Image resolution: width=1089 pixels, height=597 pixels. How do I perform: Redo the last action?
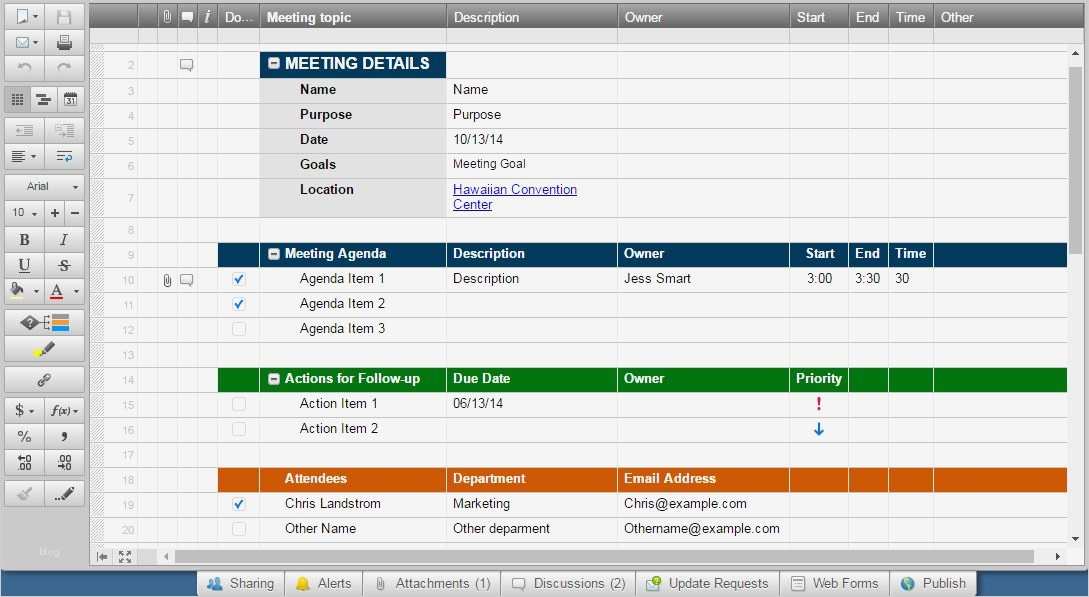pos(64,68)
